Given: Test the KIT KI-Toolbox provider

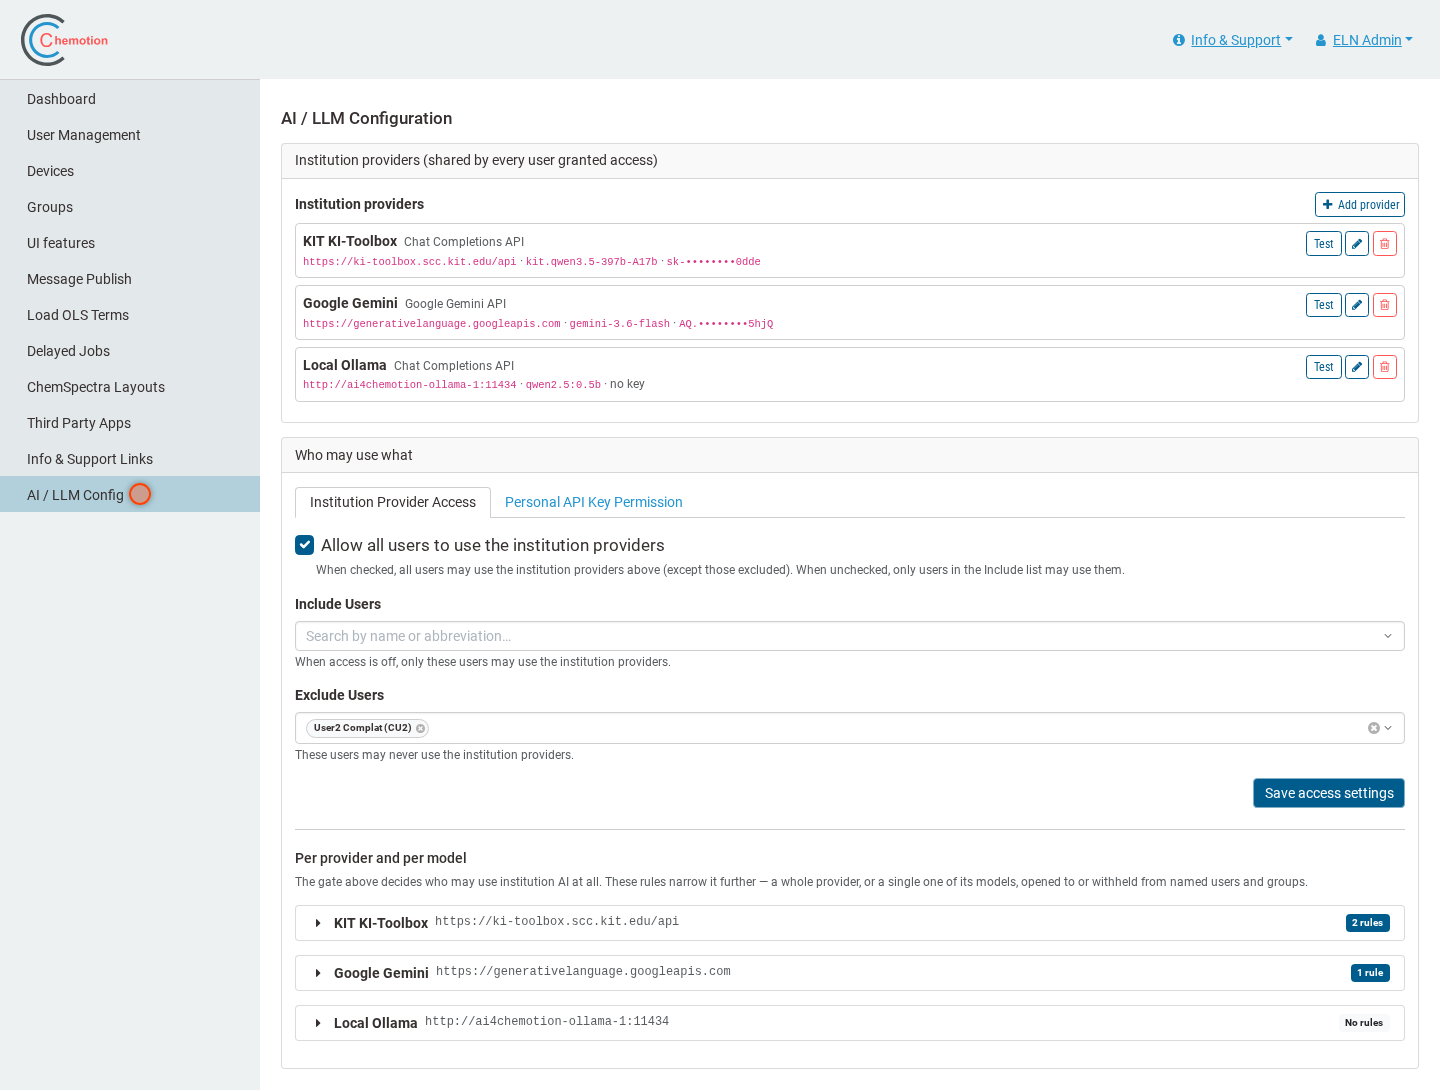Looking at the screenshot, I should 1324,244.
